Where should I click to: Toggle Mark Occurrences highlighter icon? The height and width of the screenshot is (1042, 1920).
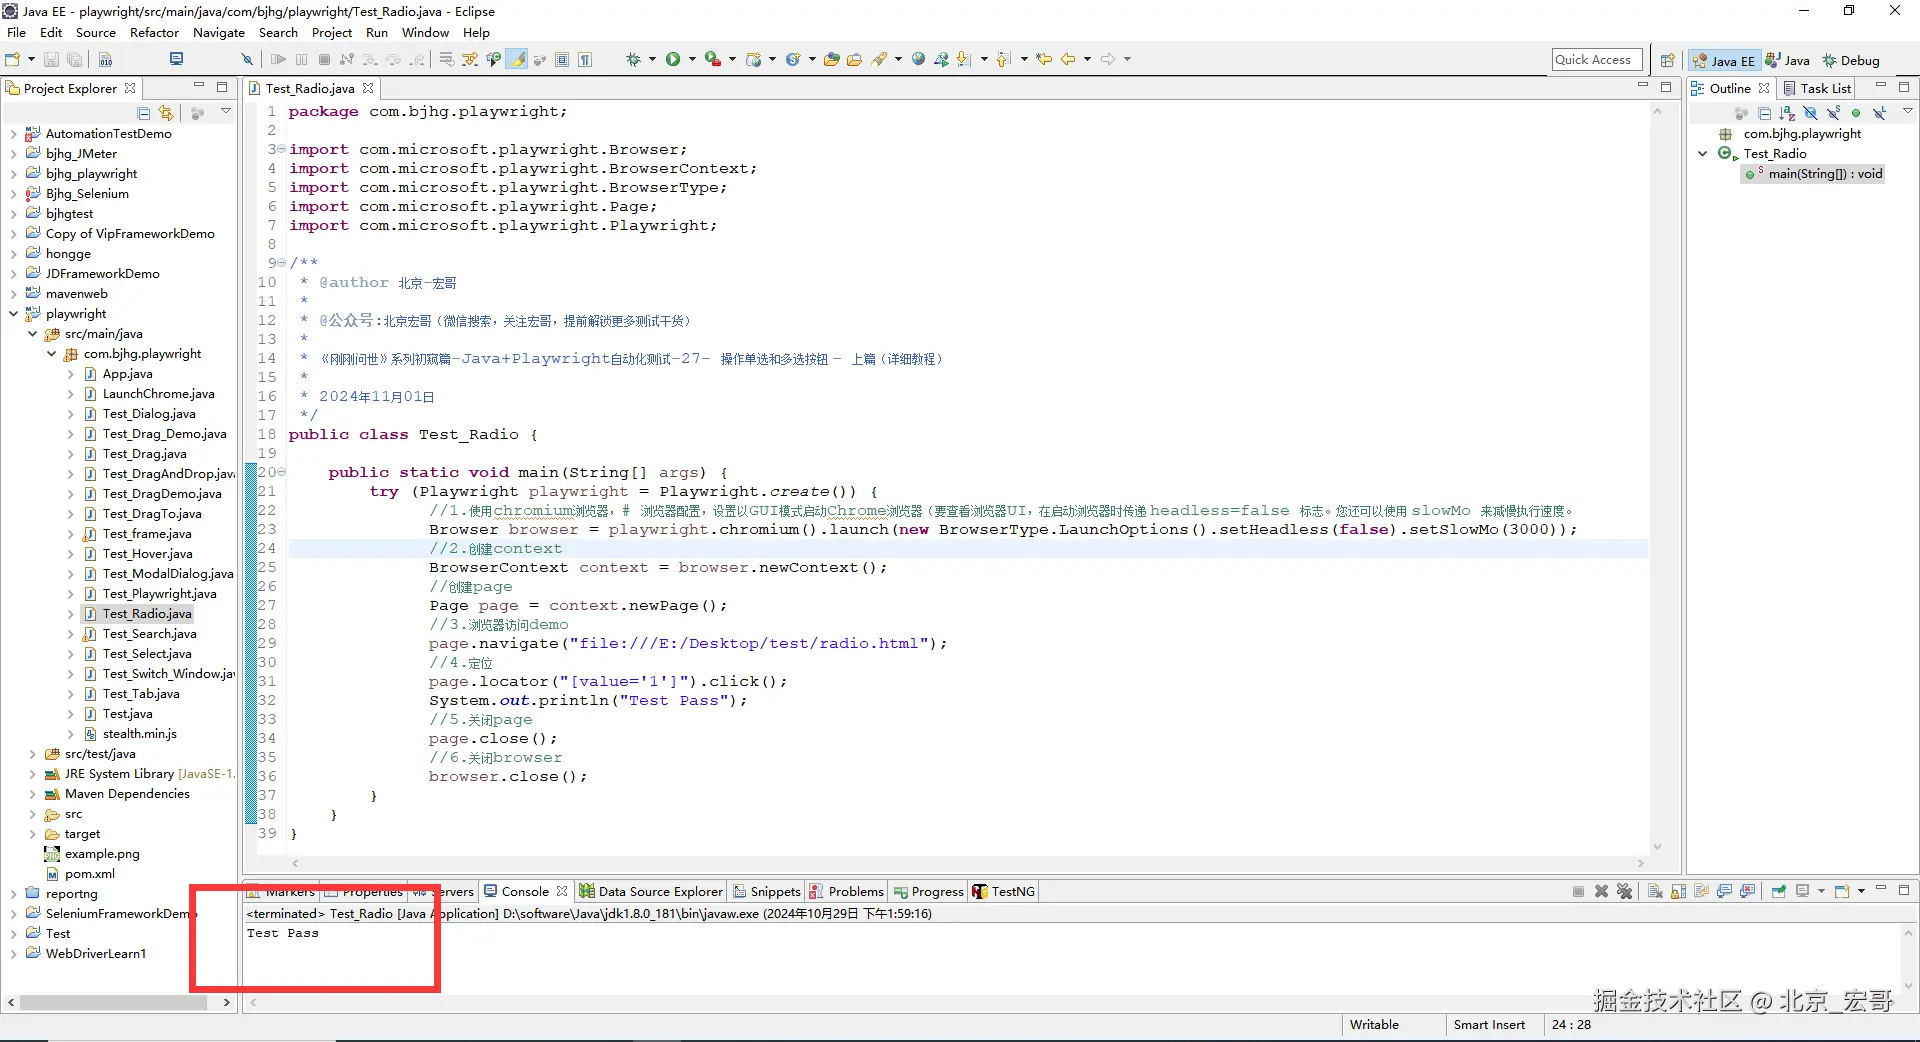coord(517,60)
